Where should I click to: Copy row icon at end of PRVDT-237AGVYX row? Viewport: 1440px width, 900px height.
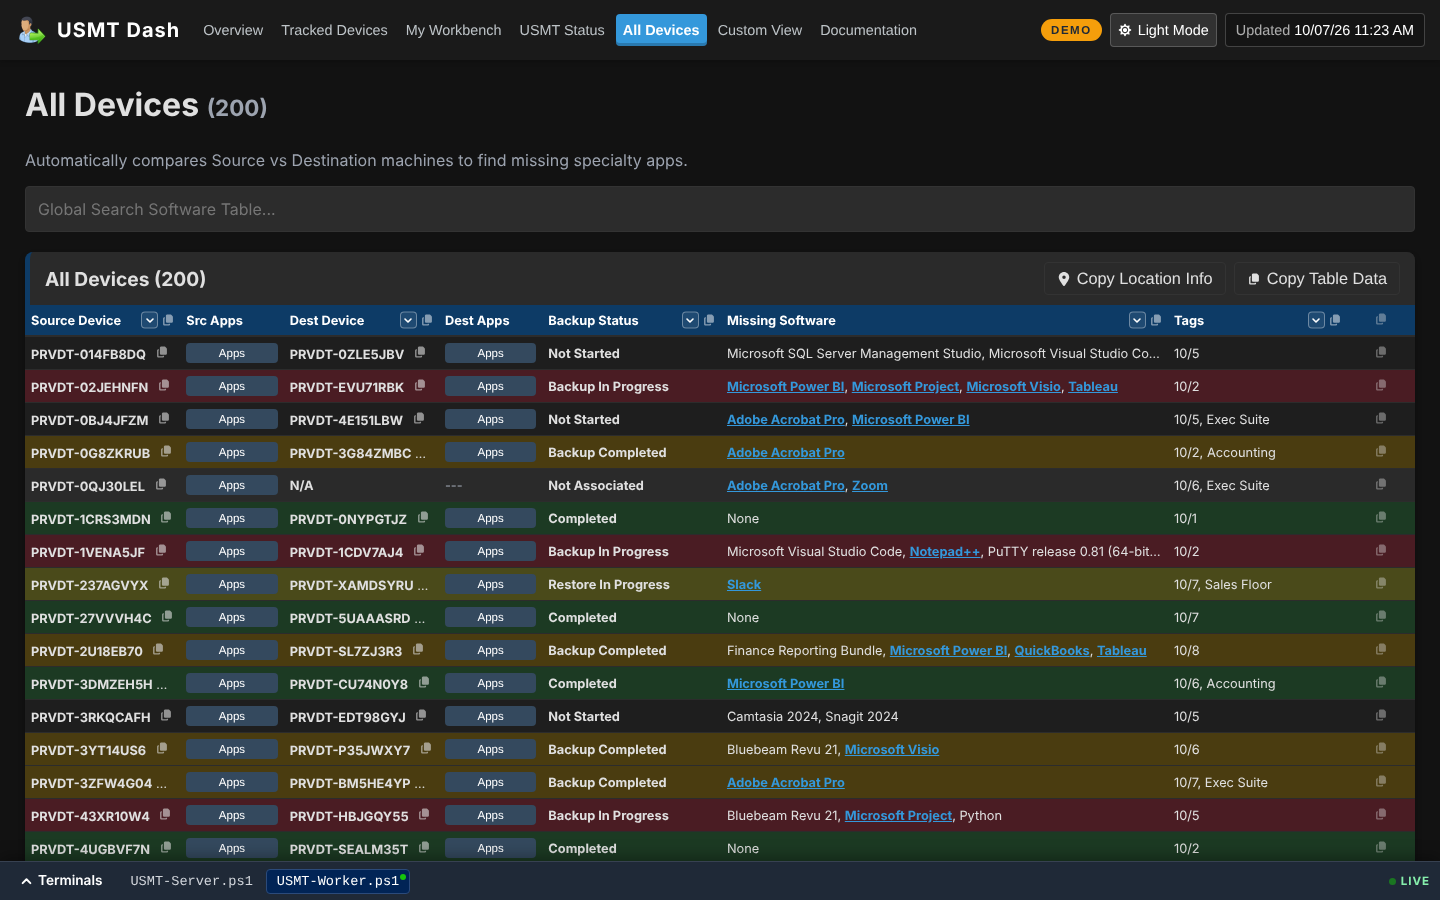pos(1381,584)
